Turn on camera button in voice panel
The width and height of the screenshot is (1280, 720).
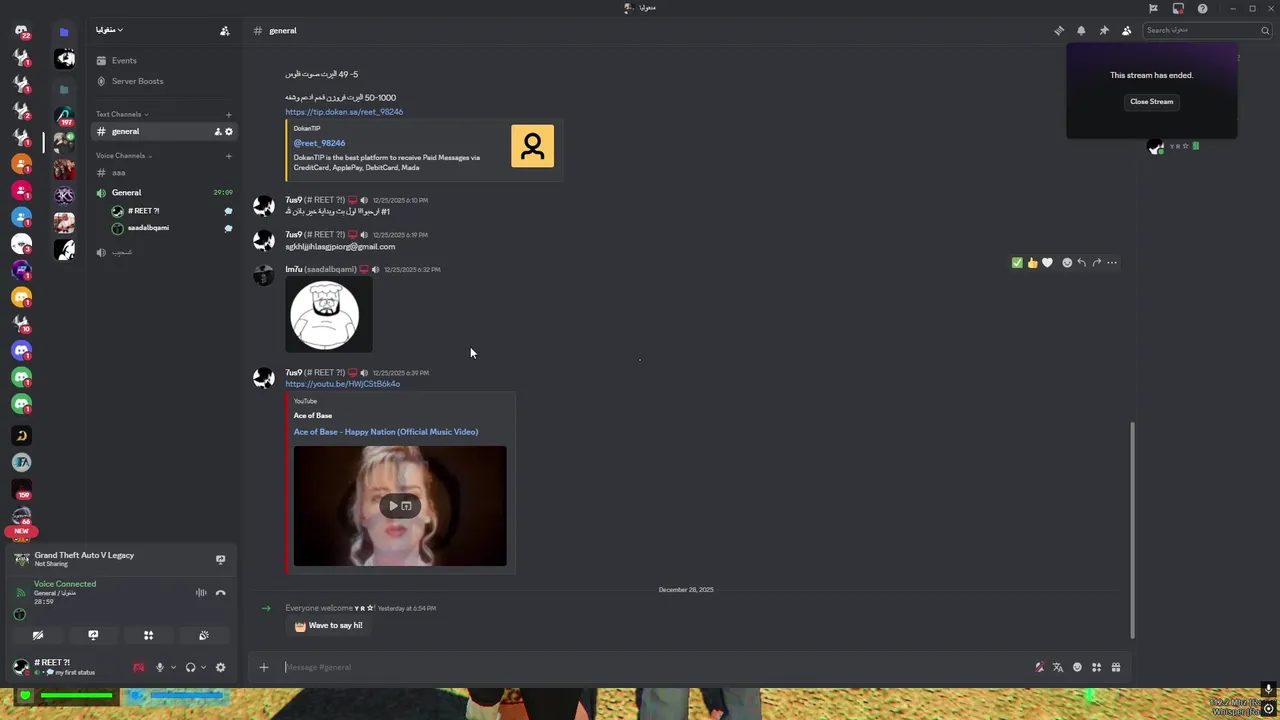point(38,635)
